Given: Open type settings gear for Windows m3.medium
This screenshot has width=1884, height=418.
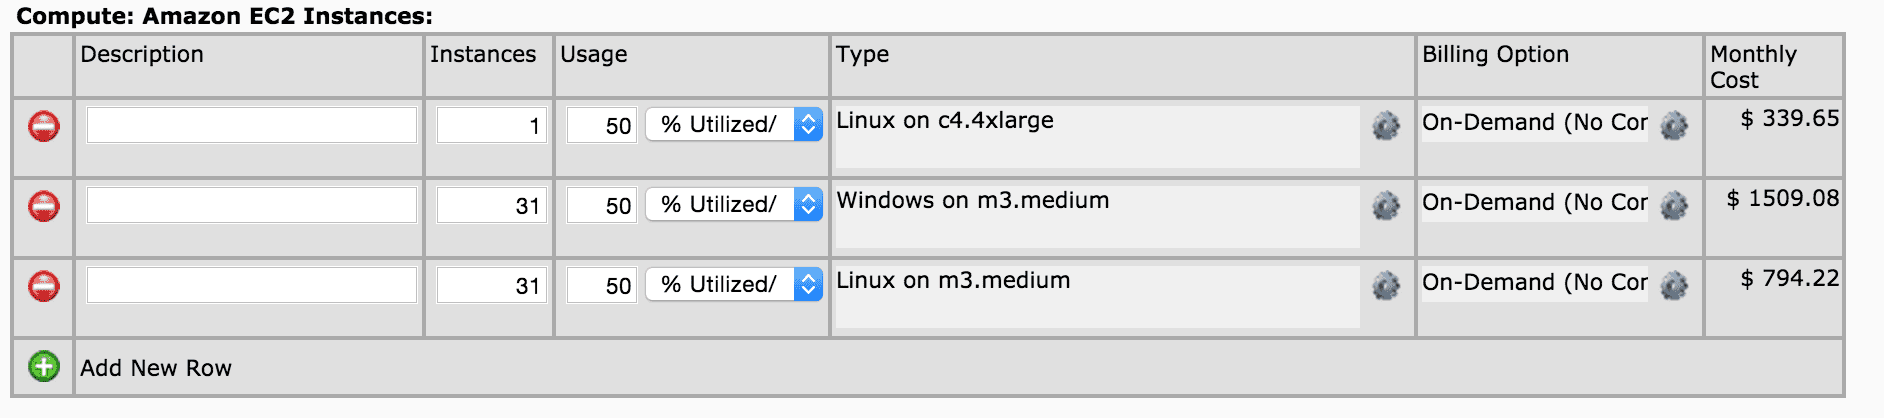Looking at the screenshot, I should [x=1385, y=206].
